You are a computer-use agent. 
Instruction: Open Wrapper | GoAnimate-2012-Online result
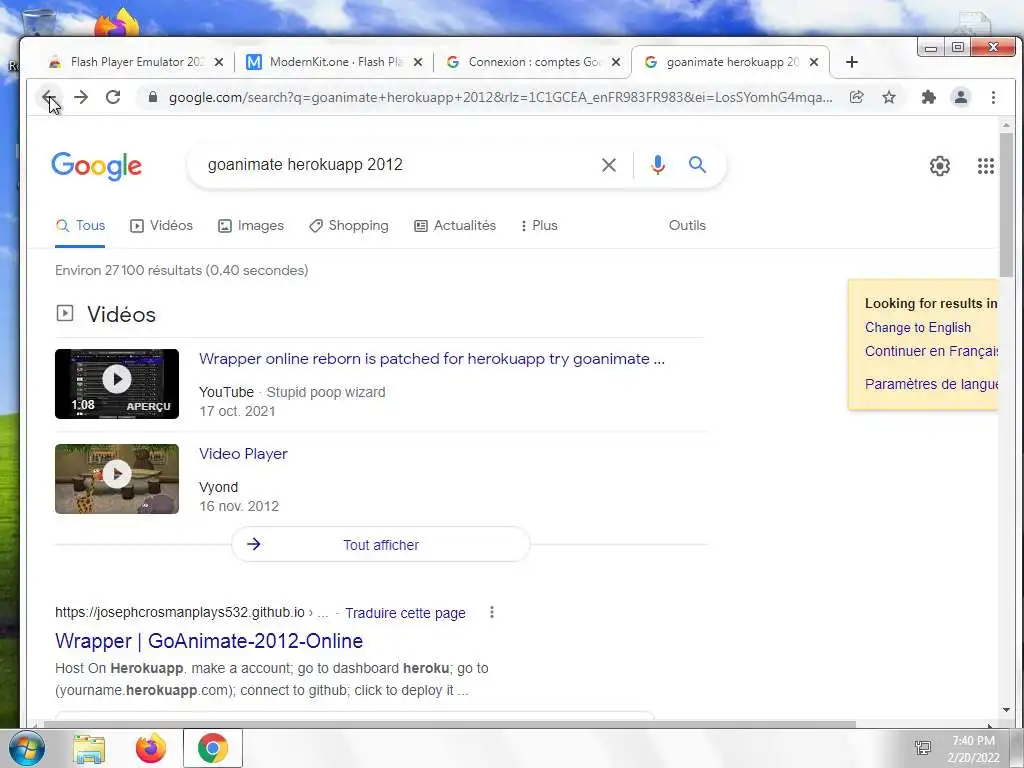point(209,641)
